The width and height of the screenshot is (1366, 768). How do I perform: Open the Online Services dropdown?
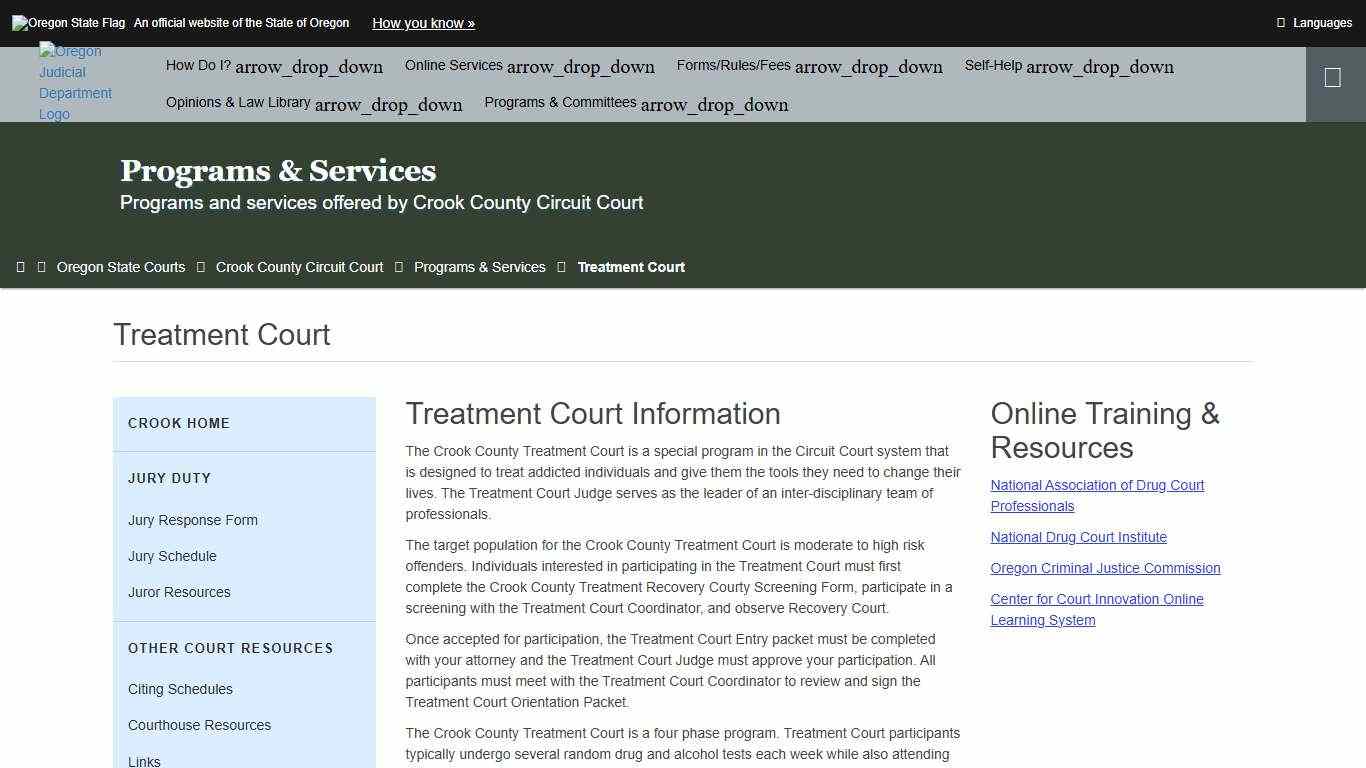coord(529,65)
